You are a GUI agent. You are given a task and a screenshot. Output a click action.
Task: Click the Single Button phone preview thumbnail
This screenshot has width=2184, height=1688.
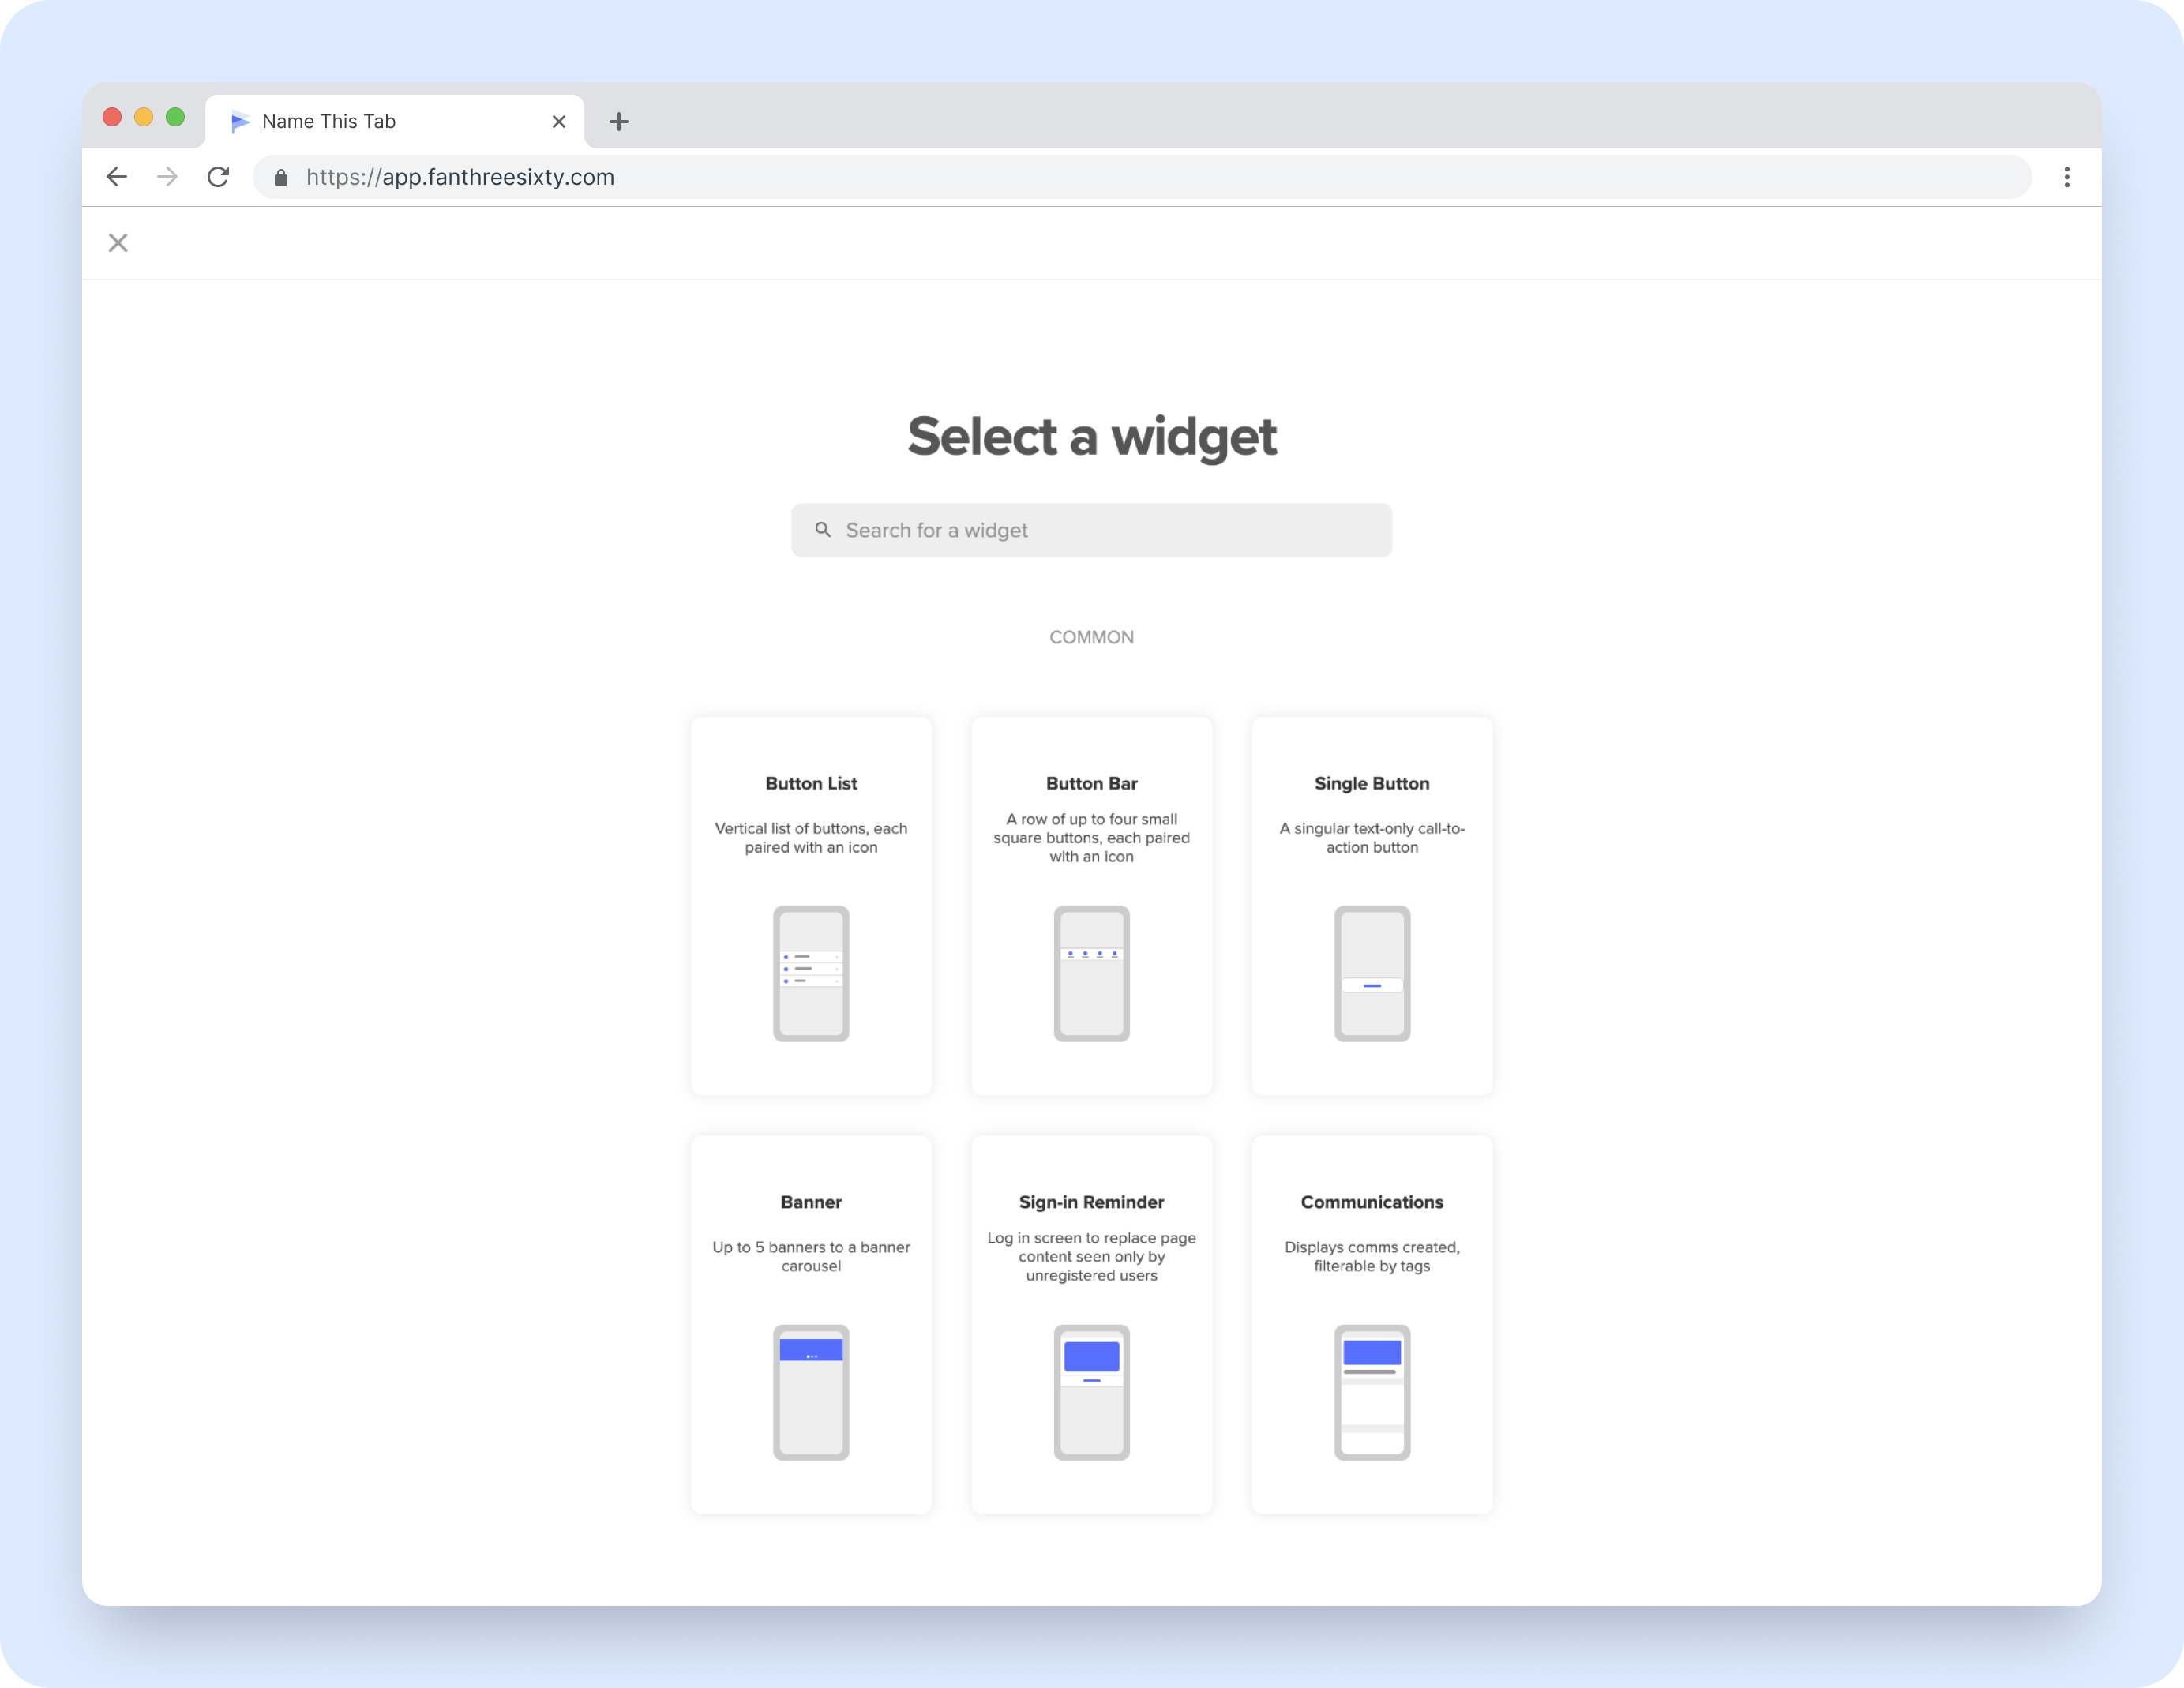[x=1372, y=974]
